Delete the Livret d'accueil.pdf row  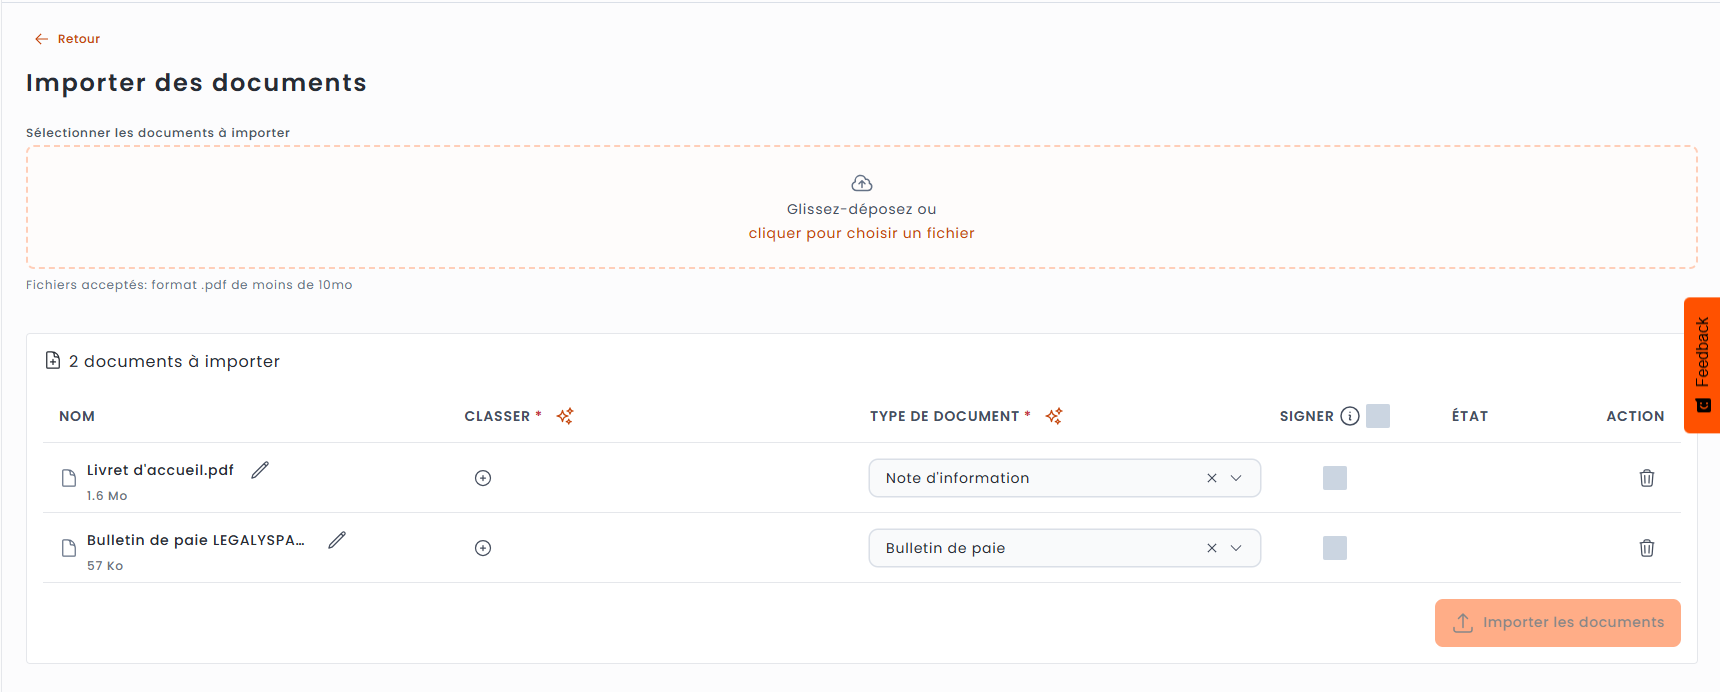click(1647, 478)
